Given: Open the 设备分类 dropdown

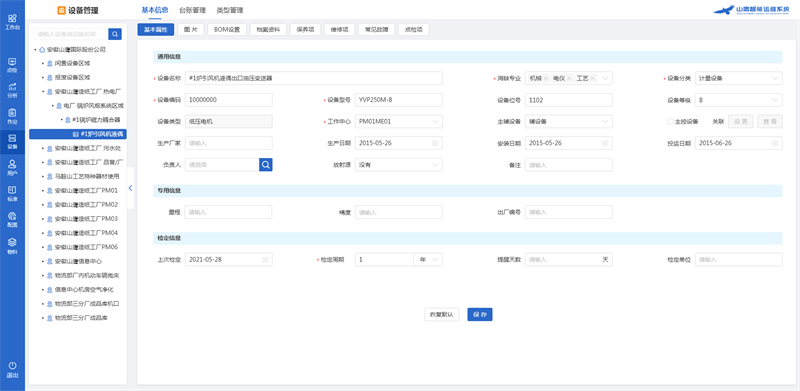Looking at the screenshot, I should [738, 78].
